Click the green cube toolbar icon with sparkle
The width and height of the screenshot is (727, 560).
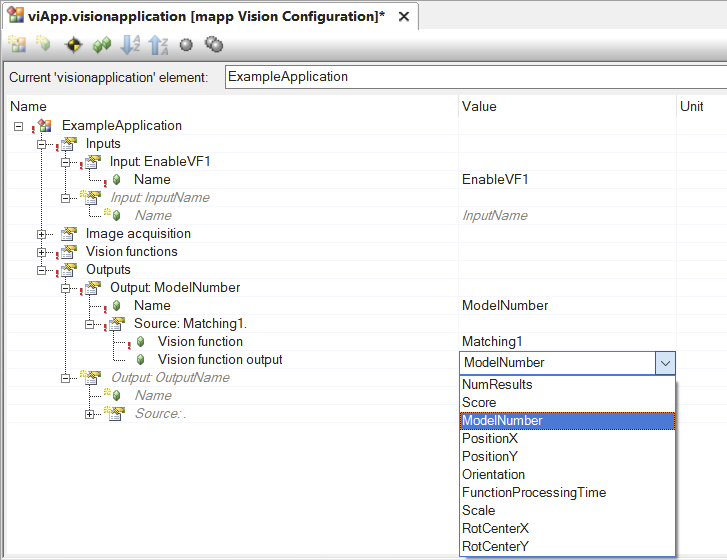point(44,45)
